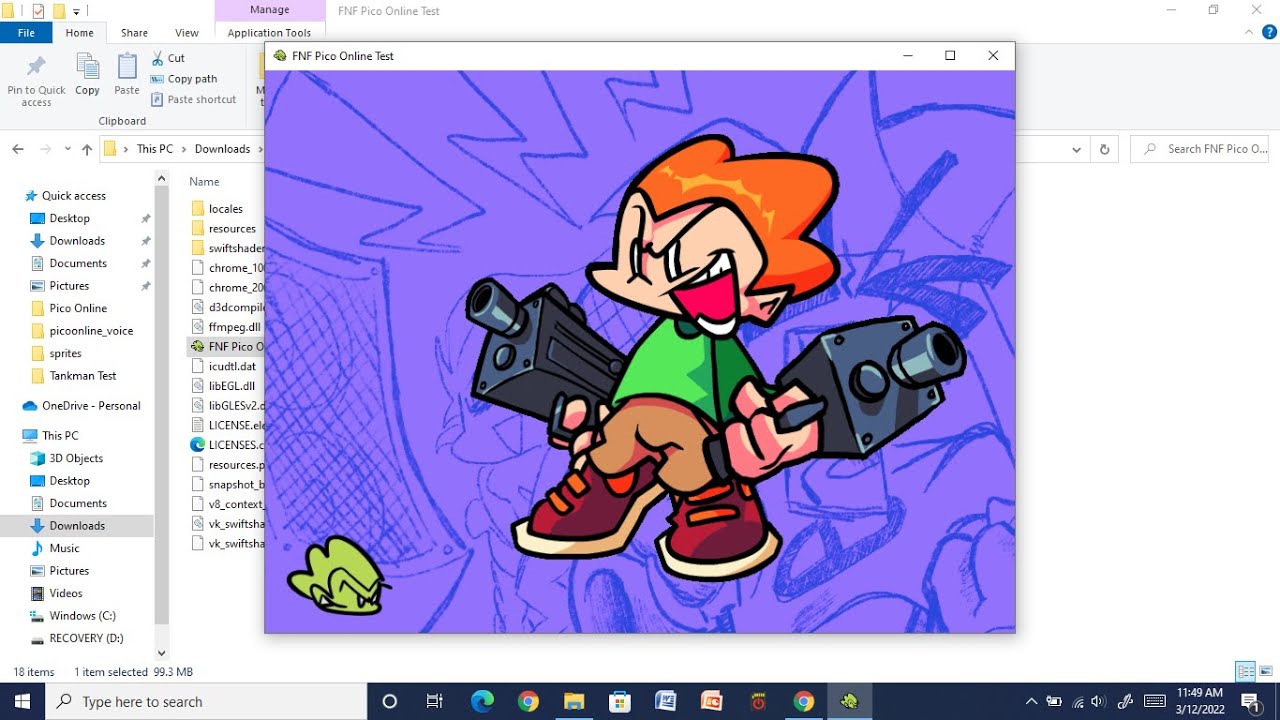Image resolution: width=1280 pixels, height=720 pixels.
Task: Open Word from the taskbar
Action: tap(665, 701)
